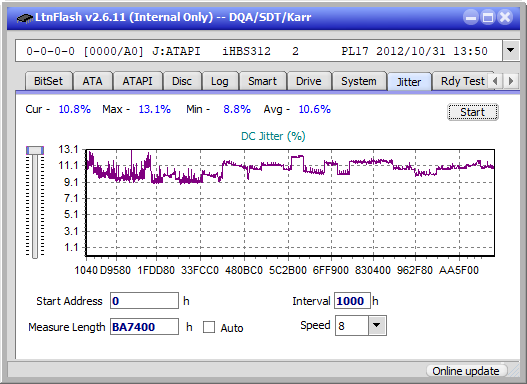This screenshot has height=384, width=527.
Task: Click in the Start Address field
Action: [x=144, y=301]
